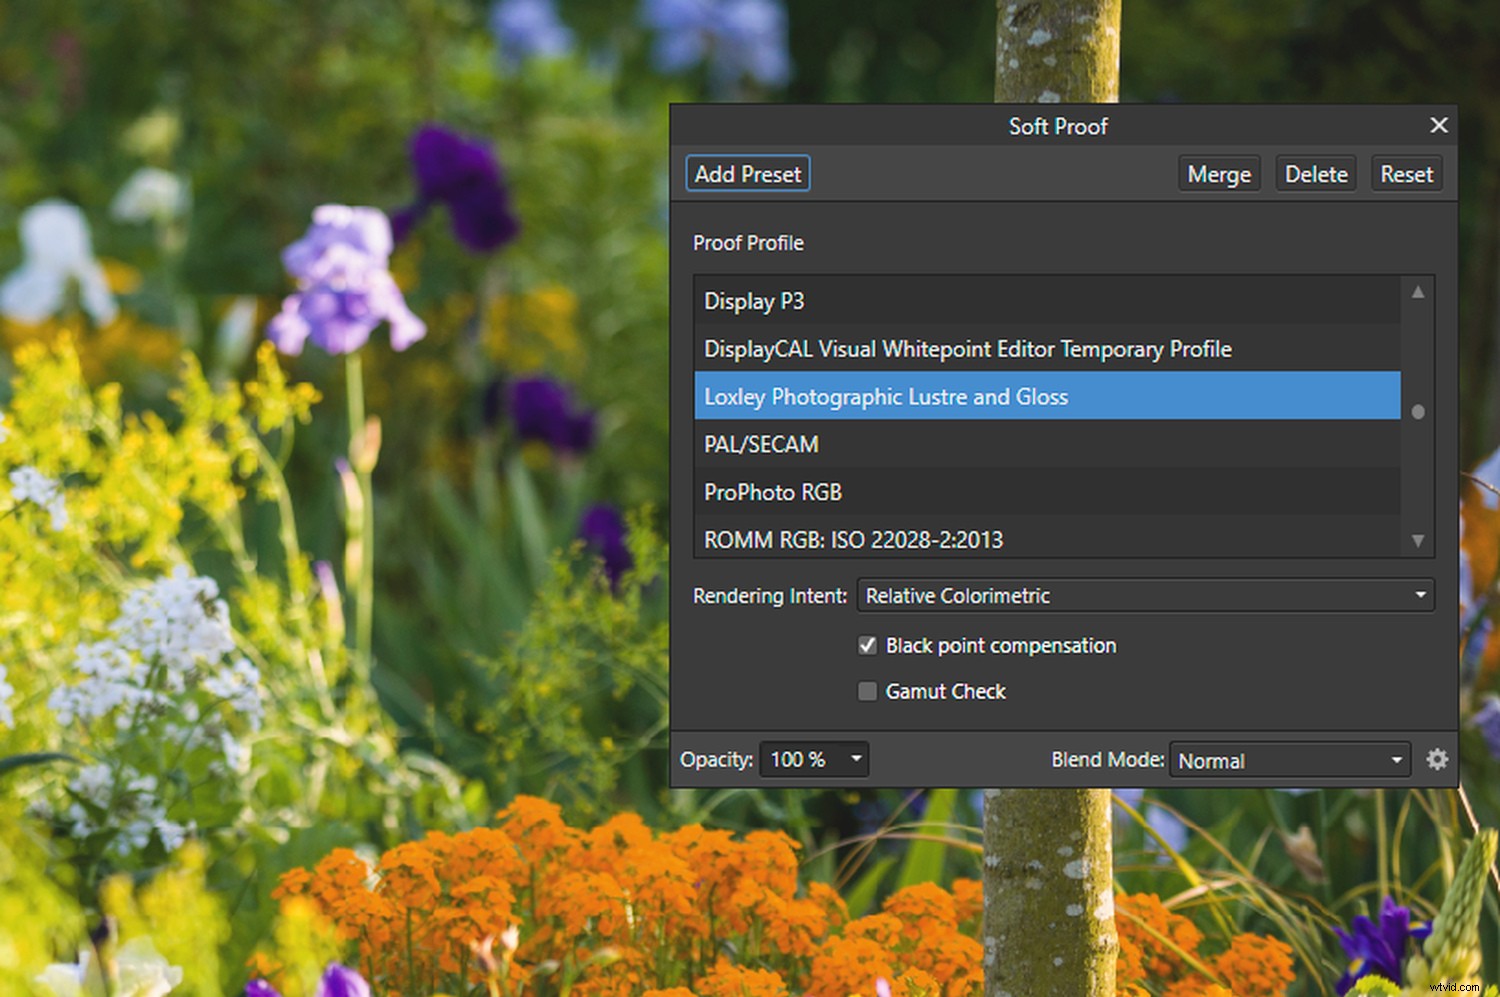Reset the Soft Proof adjustment

pos(1406,173)
